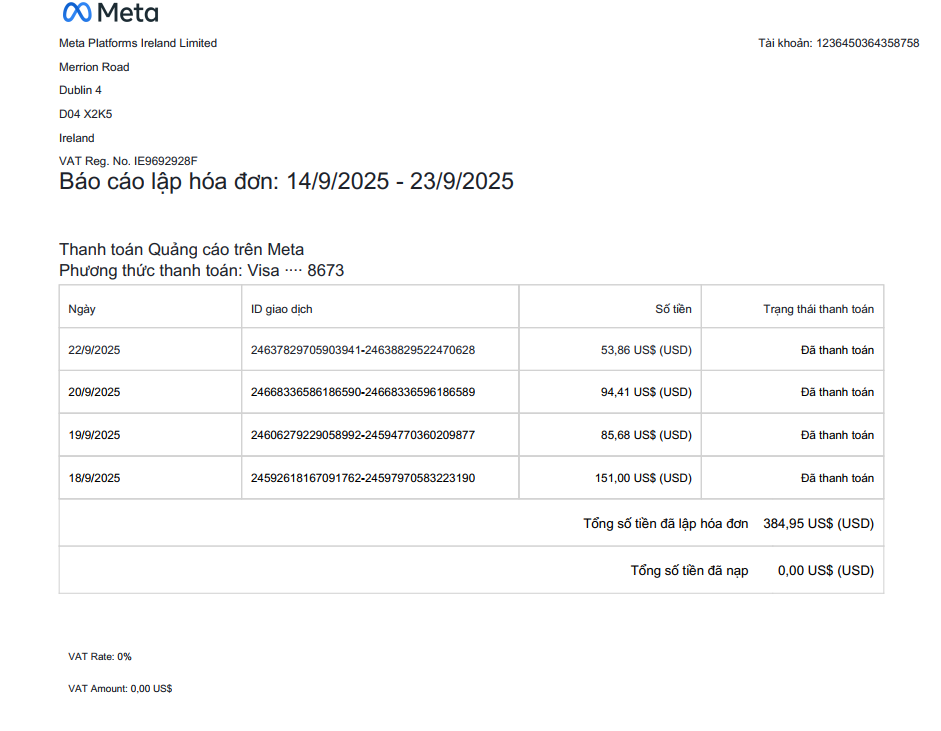941x731 pixels.
Task: Click the date cell '19/9/2025'
Action: click(x=94, y=435)
